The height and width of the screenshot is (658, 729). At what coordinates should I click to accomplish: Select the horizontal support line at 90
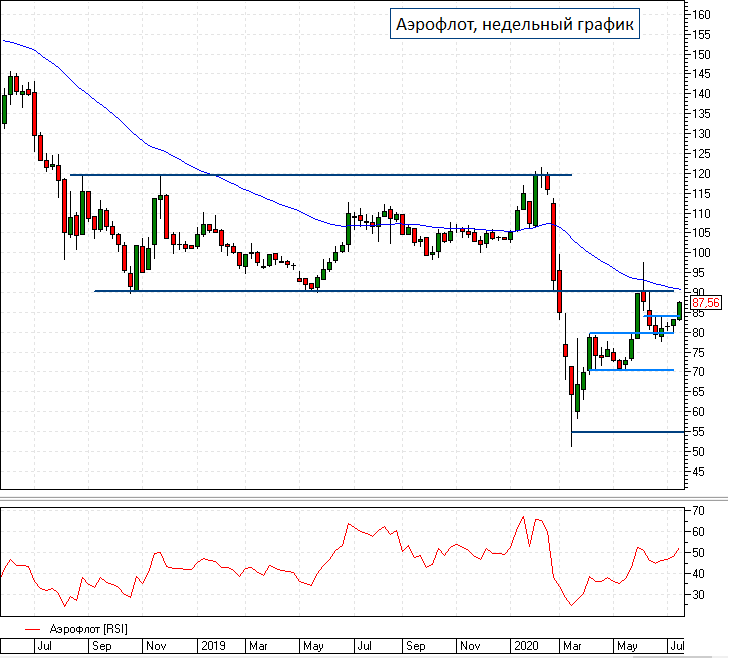(x=384, y=291)
